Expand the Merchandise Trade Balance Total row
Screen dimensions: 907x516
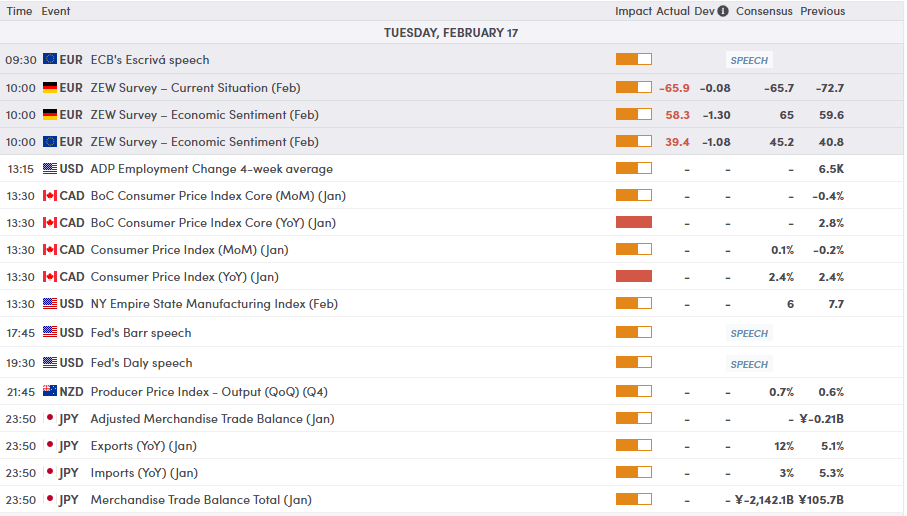click(x=201, y=500)
